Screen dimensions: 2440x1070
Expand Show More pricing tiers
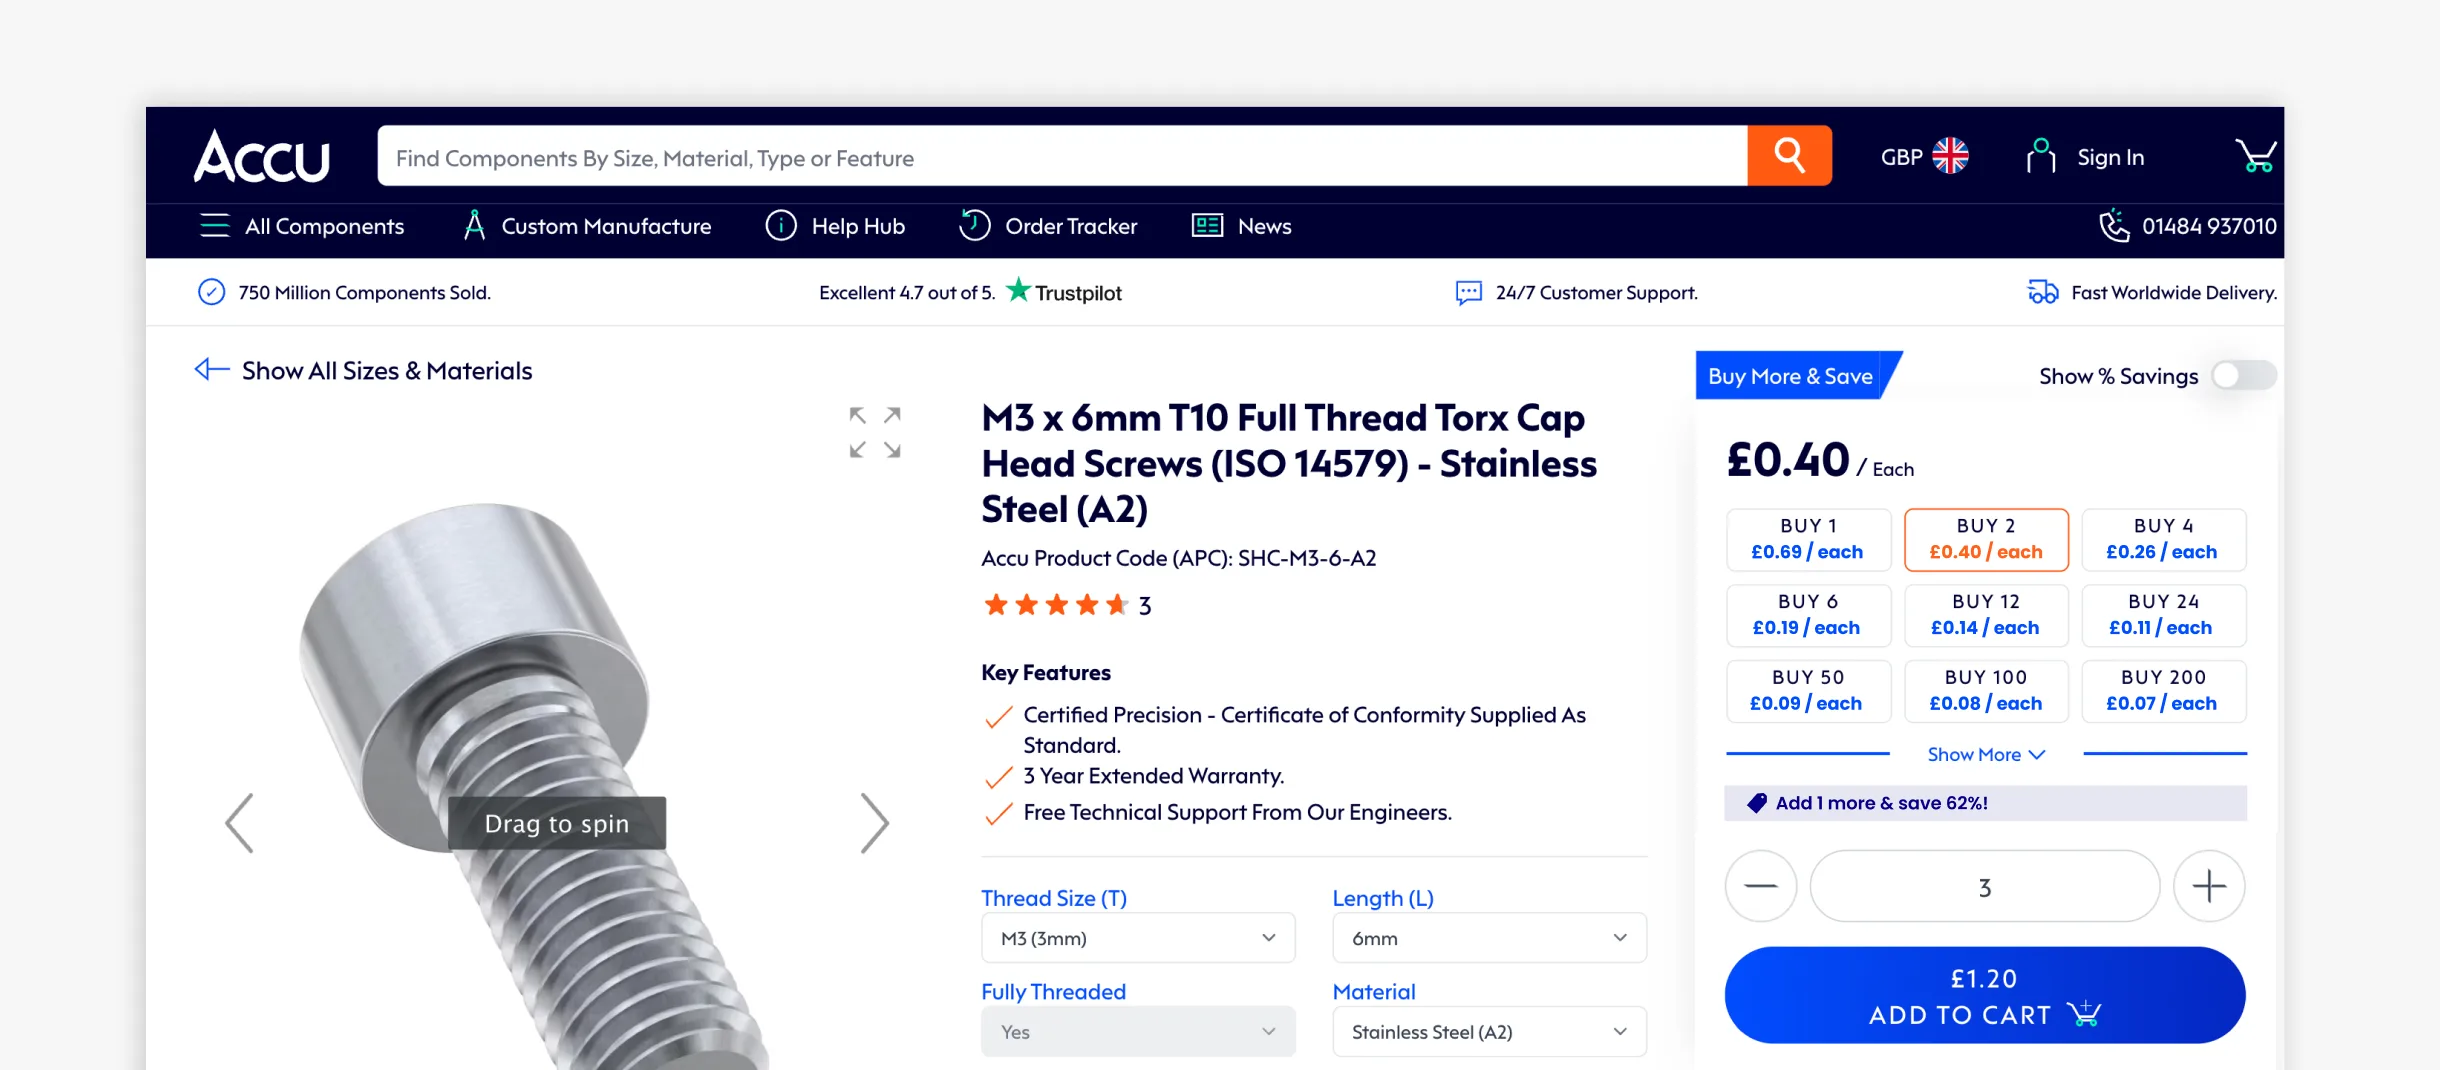(x=1986, y=755)
